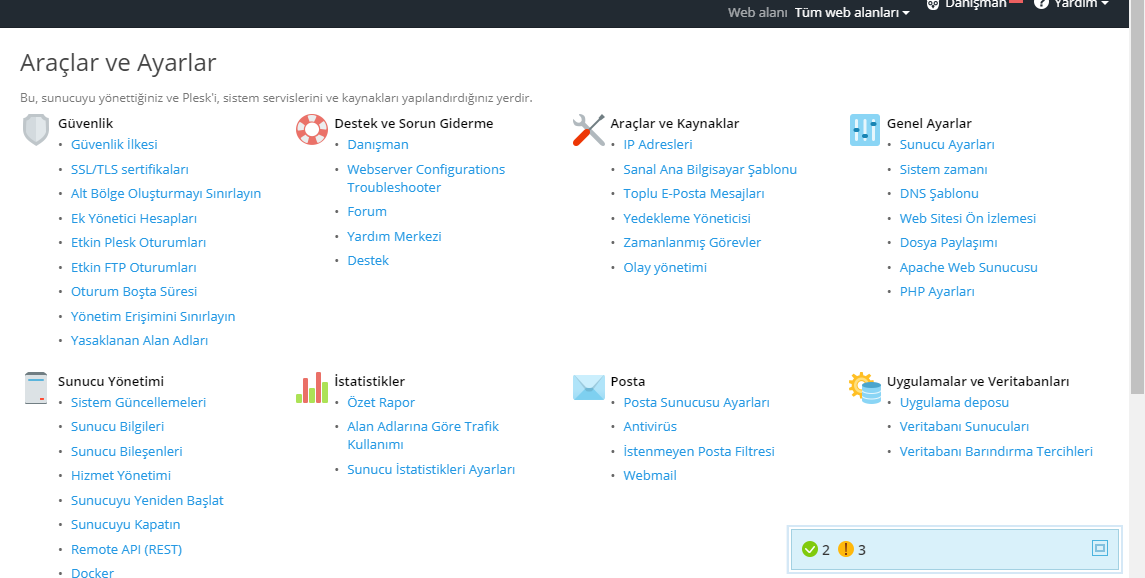Open Zamanlanmış Görevler
Screen dimensions: 1145x578
tap(692, 242)
